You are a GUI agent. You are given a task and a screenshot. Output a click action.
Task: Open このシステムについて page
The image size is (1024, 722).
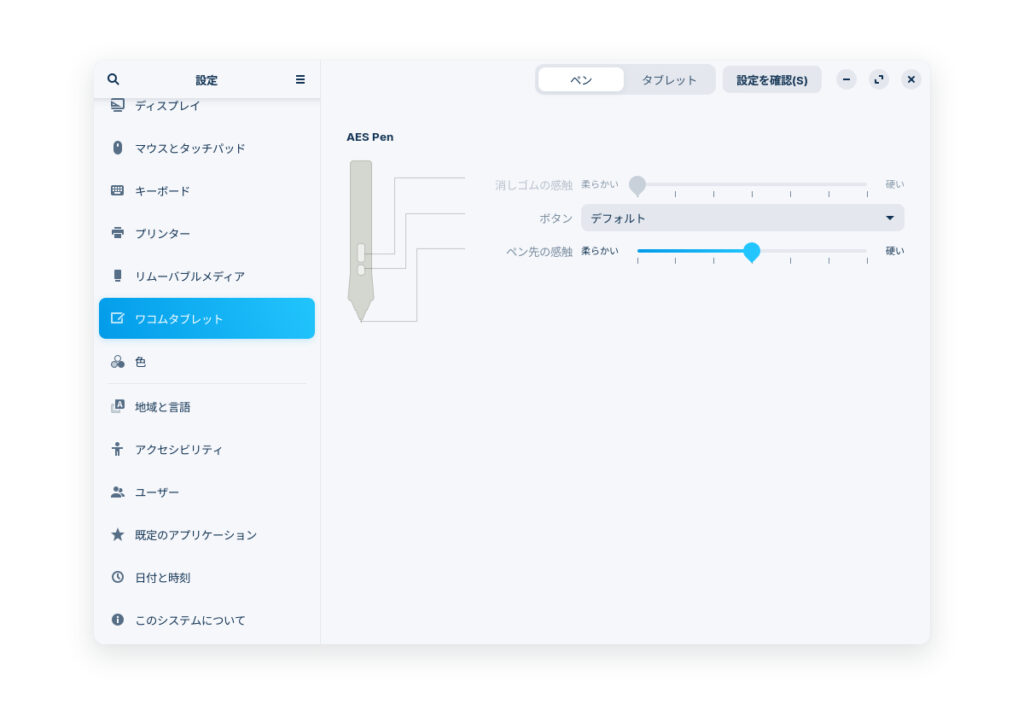[206, 620]
